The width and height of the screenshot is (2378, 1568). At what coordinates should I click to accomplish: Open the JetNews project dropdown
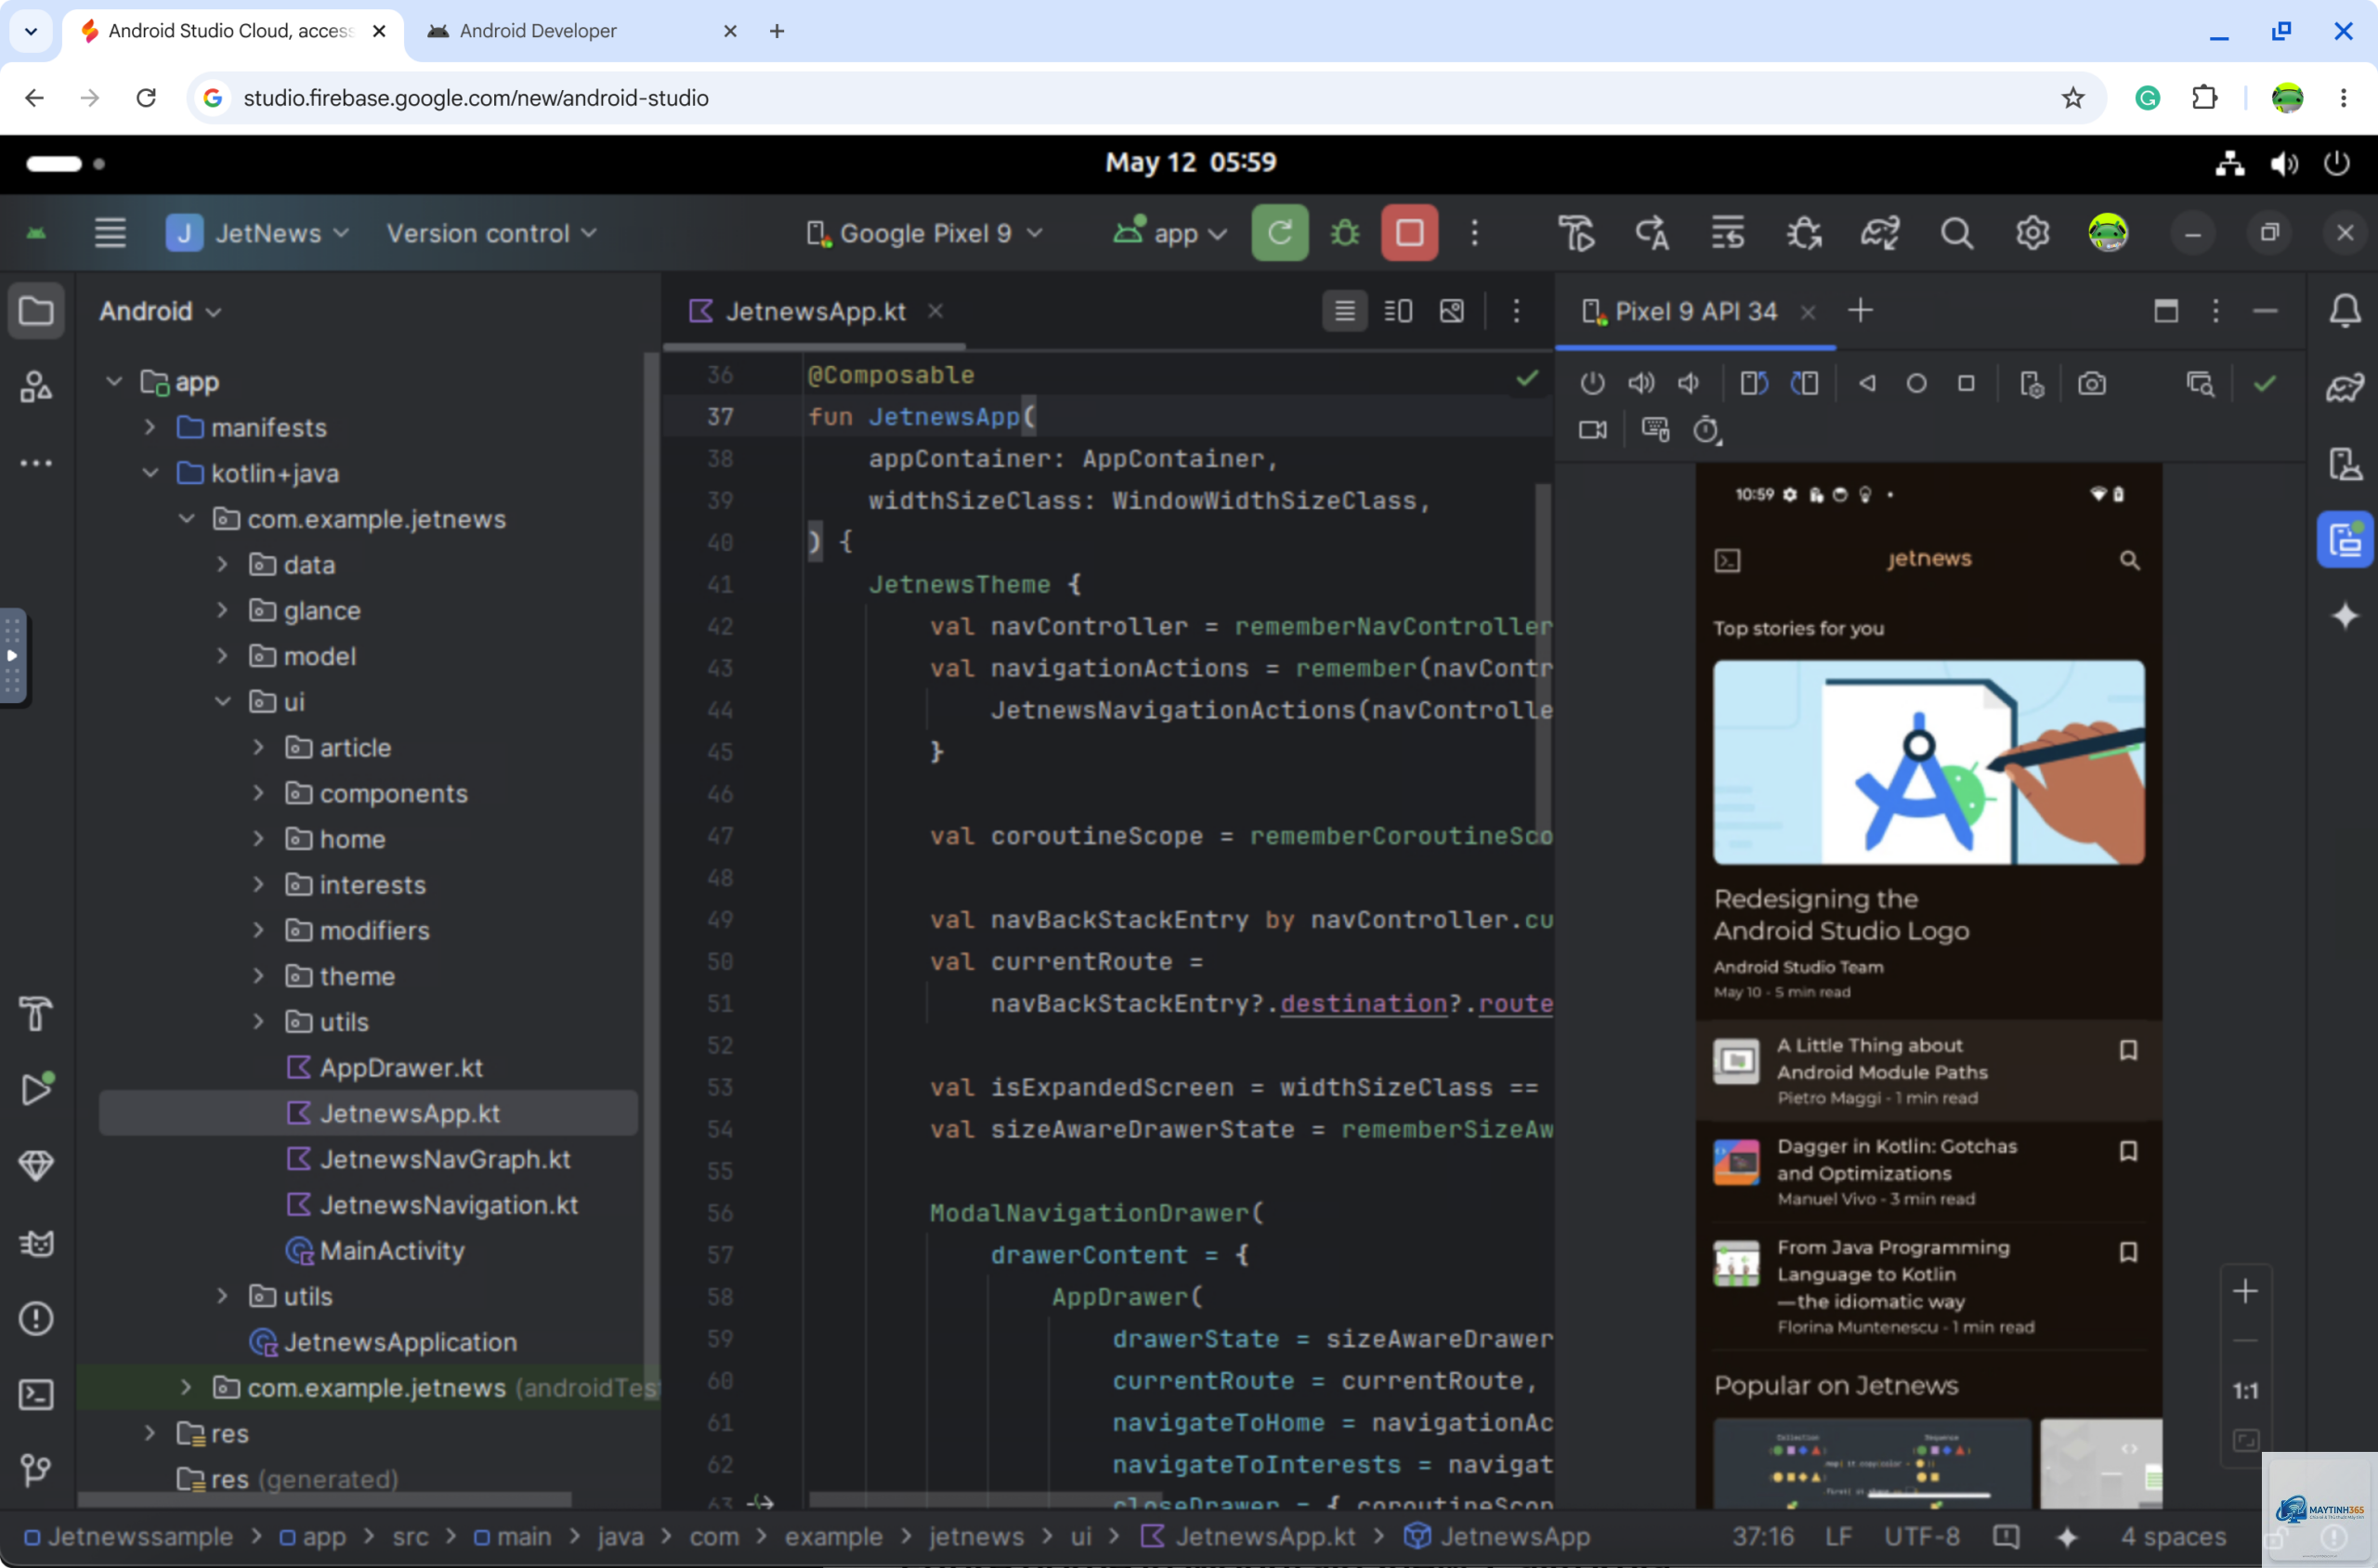click(257, 233)
